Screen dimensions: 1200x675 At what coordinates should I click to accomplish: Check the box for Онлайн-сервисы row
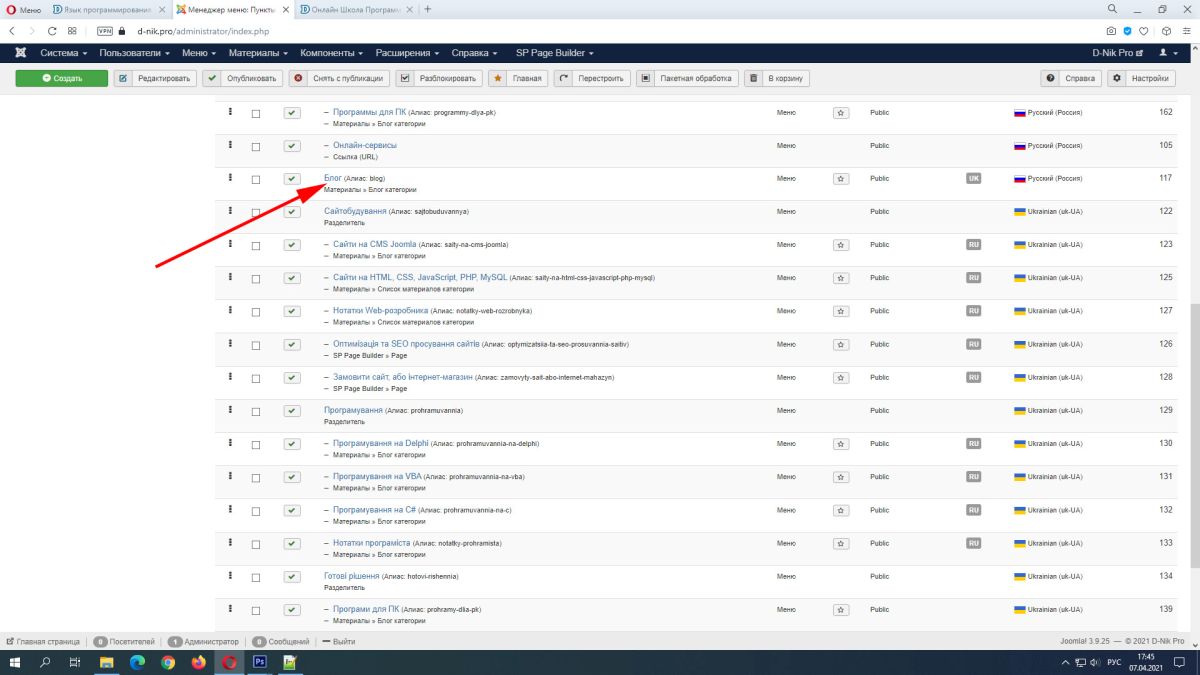[x=256, y=146]
